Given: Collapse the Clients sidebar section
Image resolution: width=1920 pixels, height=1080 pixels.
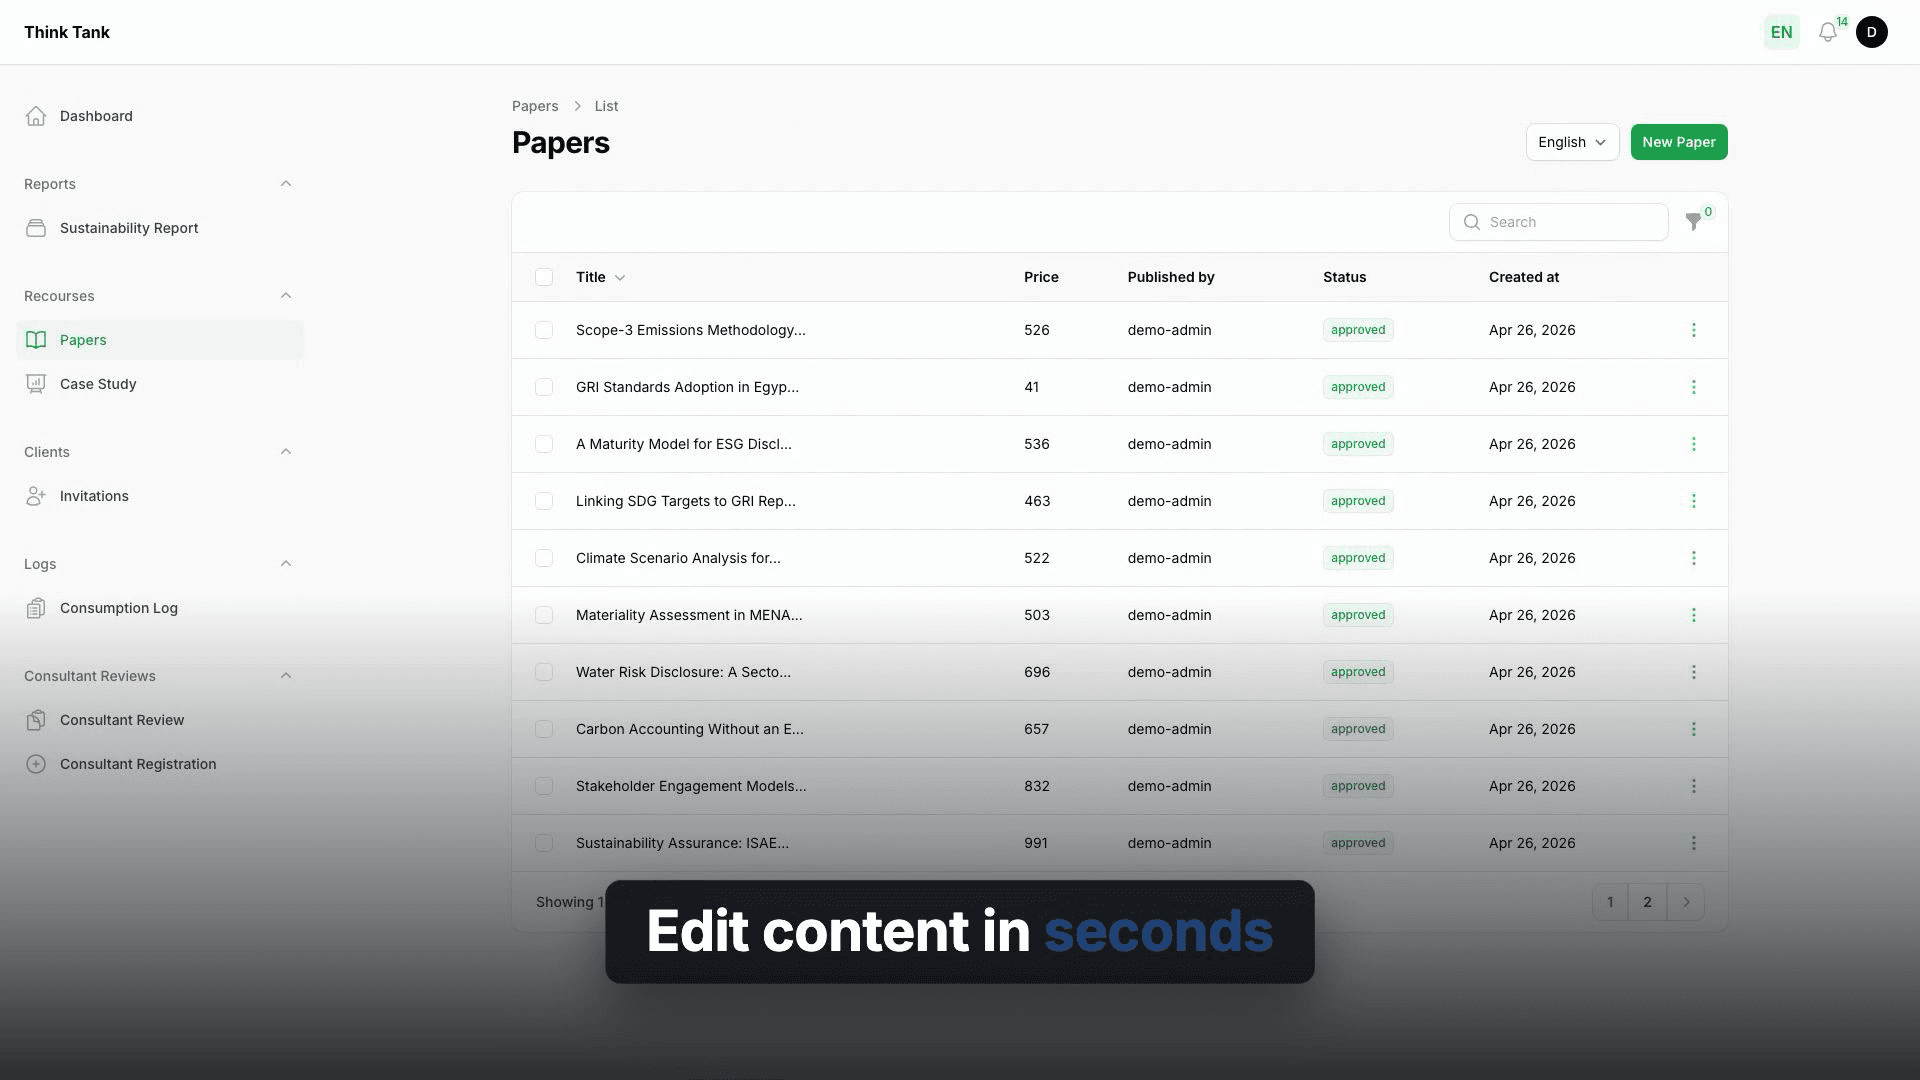Looking at the screenshot, I should [286, 452].
